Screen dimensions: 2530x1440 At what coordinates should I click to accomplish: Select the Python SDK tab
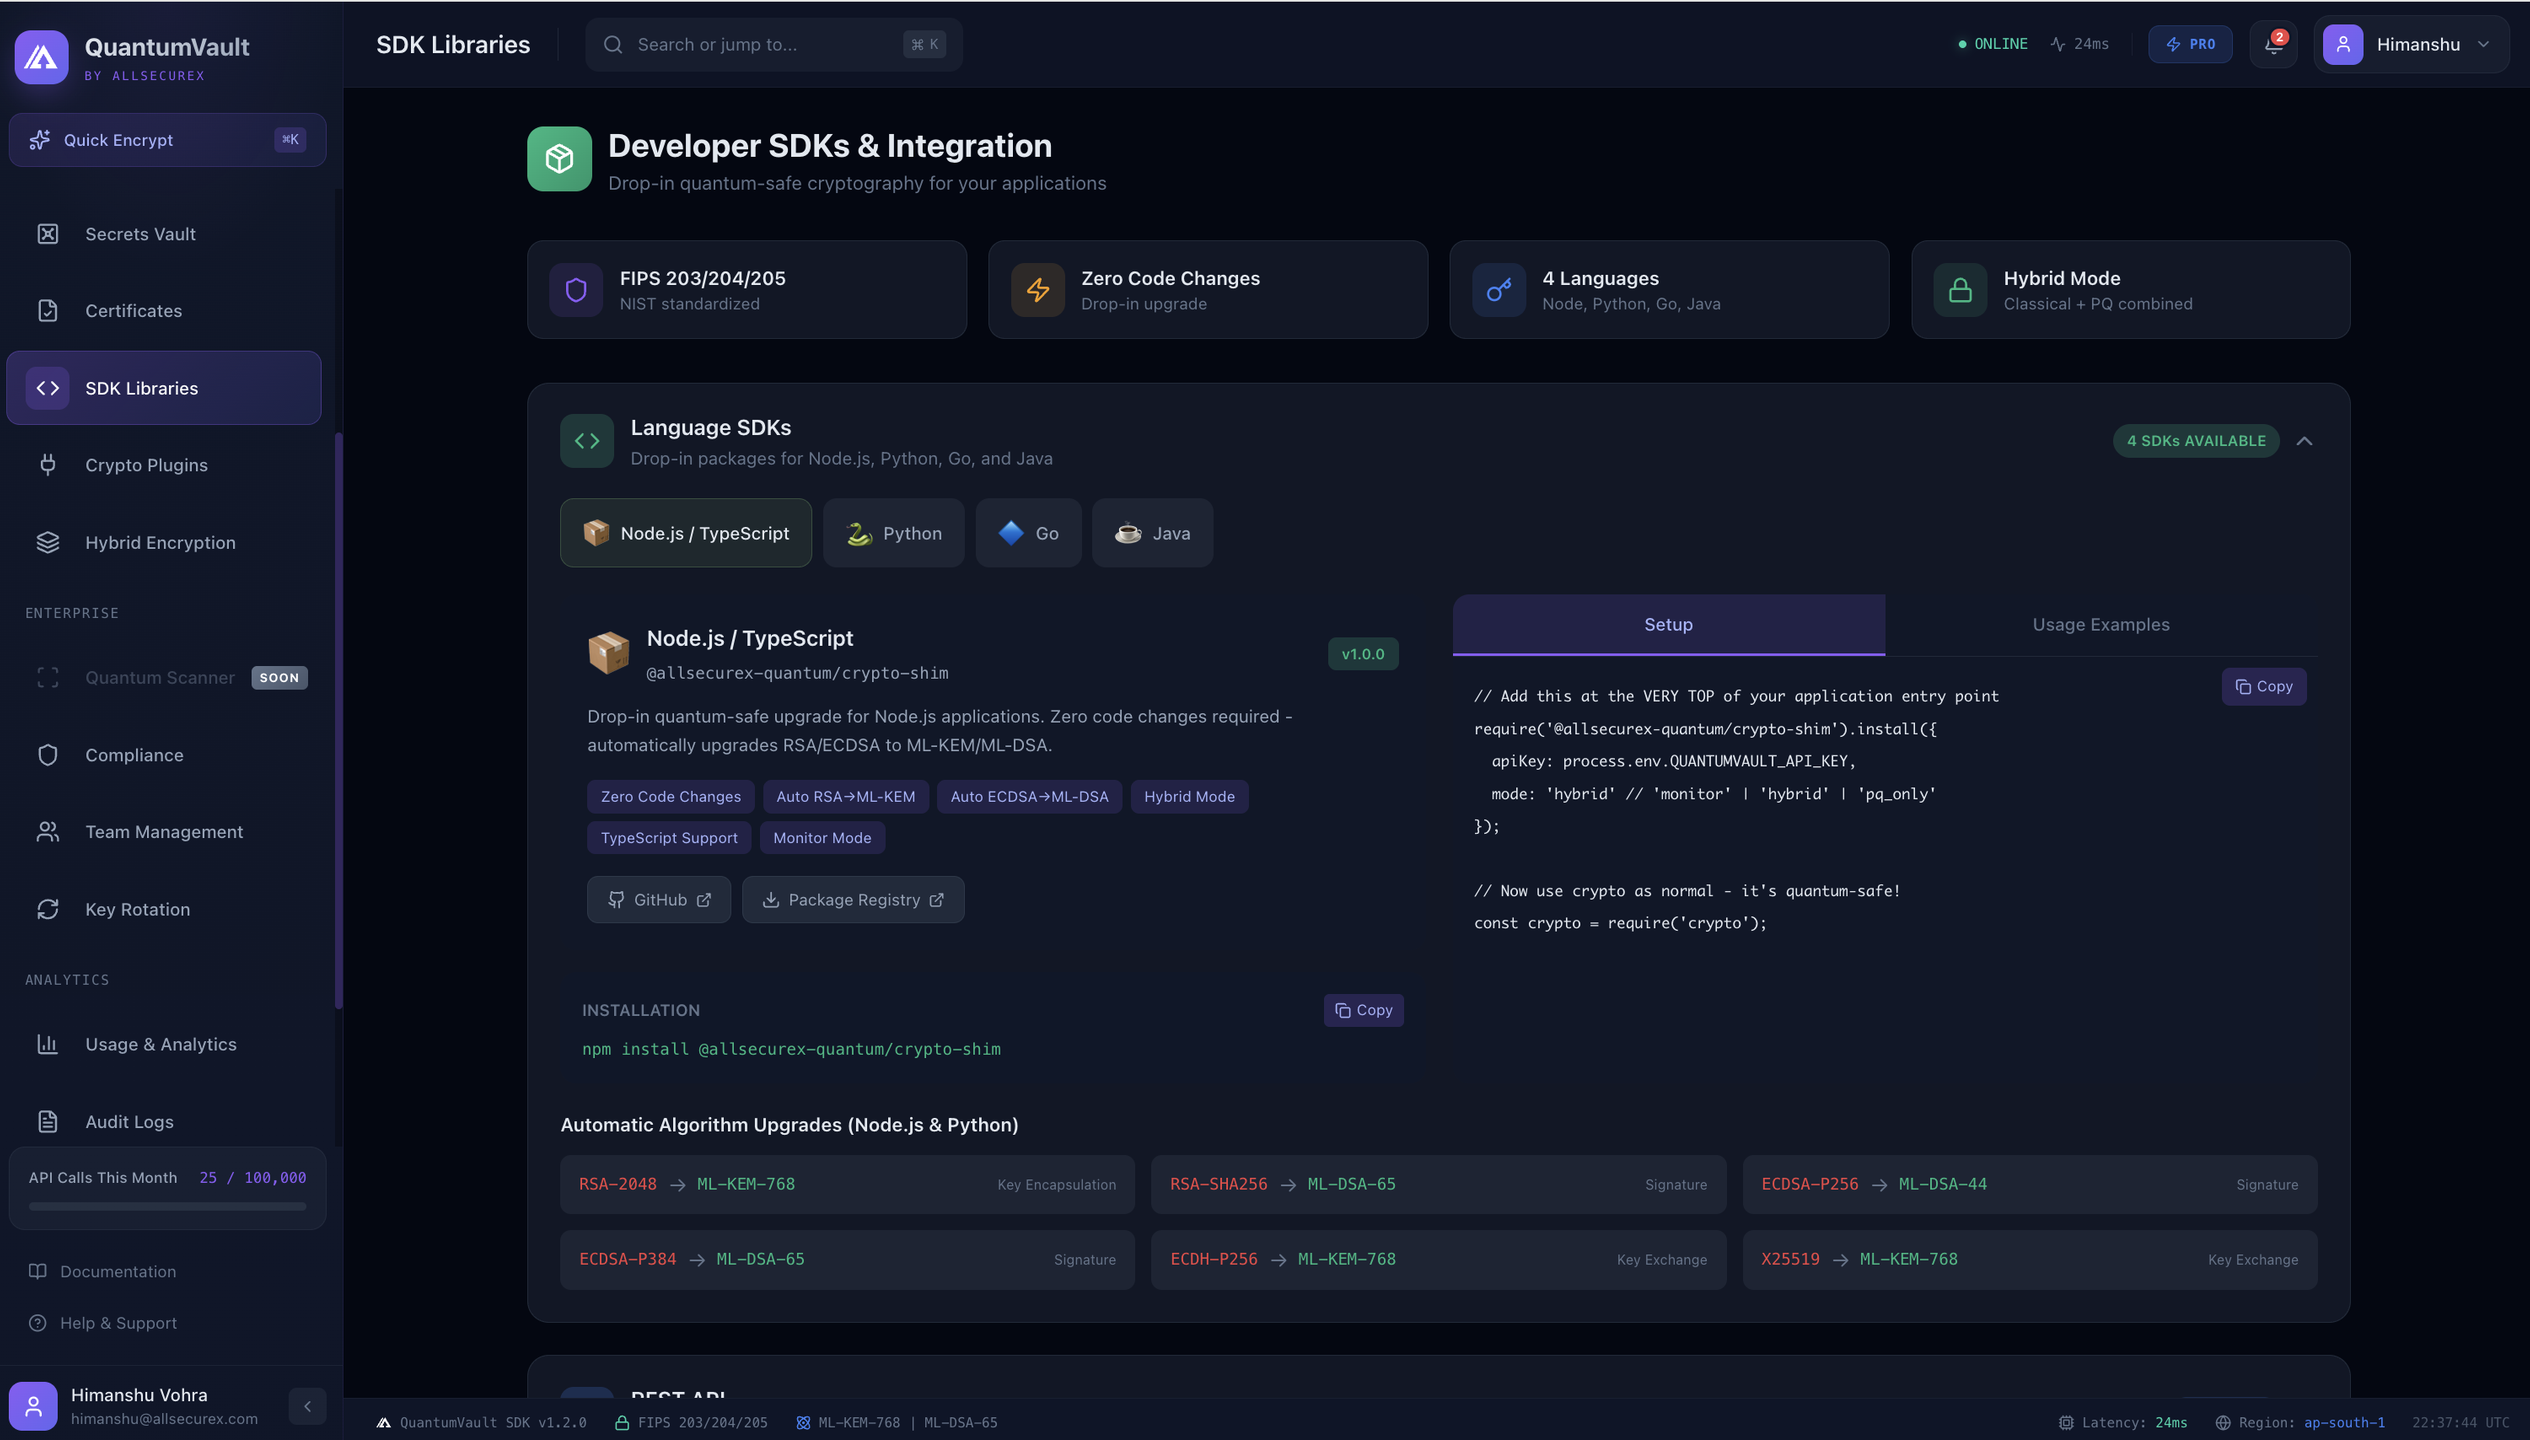click(x=893, y=533)
